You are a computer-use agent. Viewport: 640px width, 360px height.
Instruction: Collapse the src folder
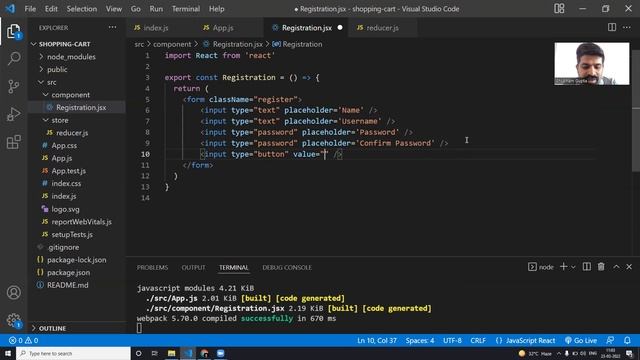51,82
